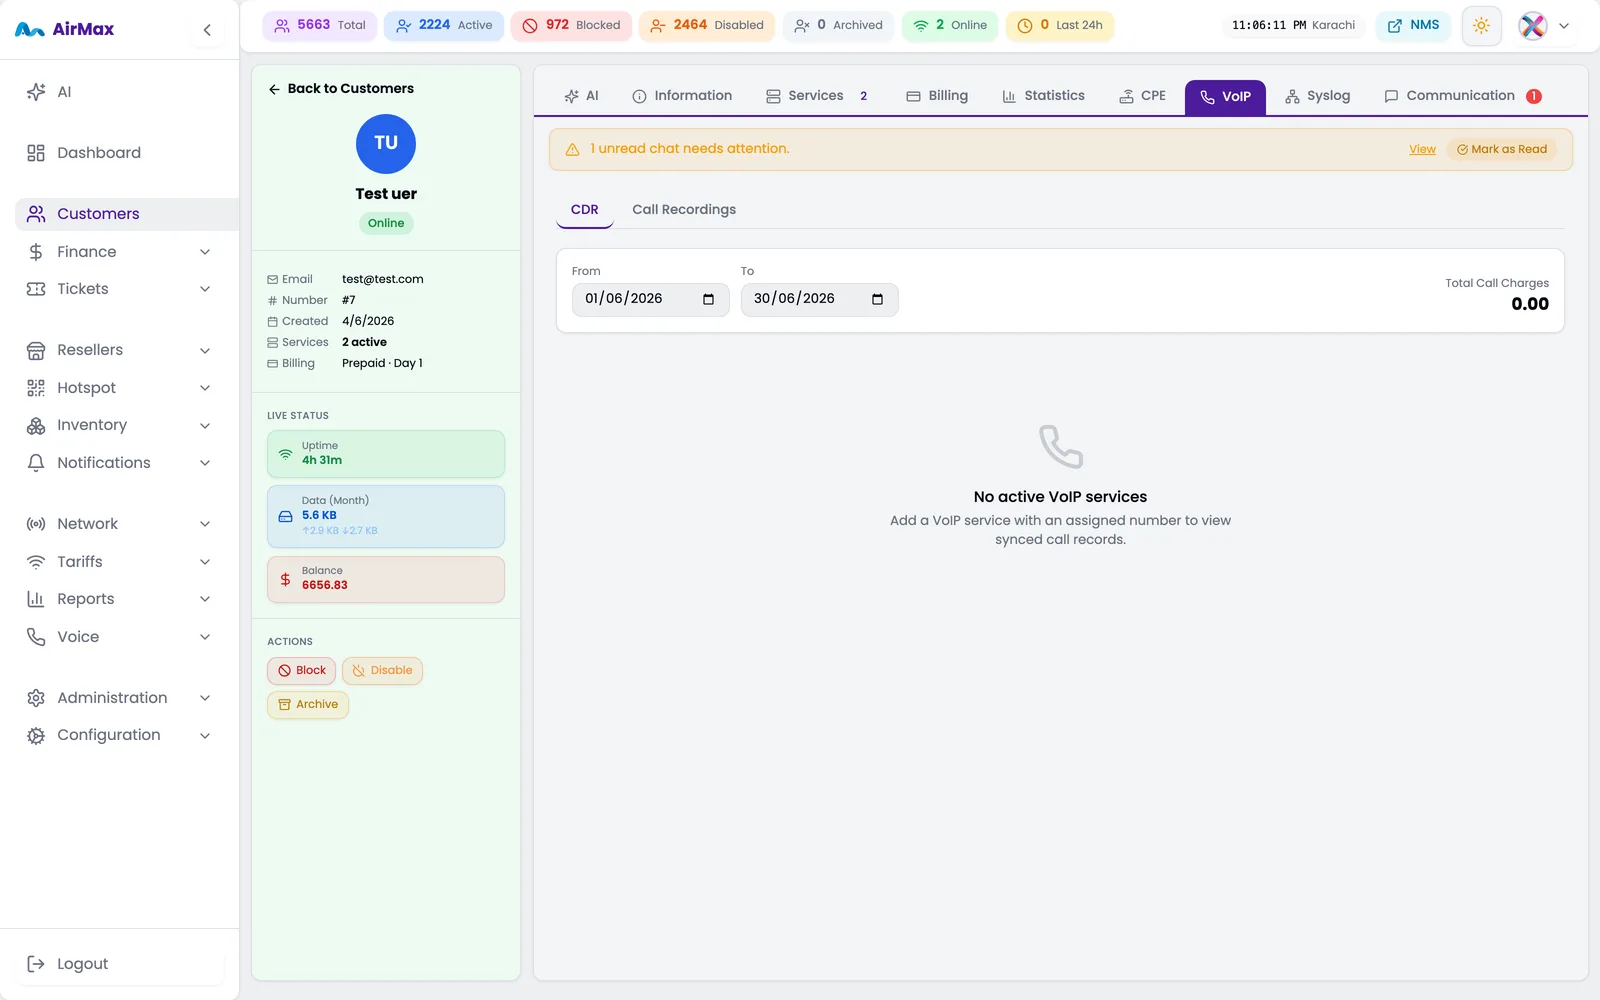The image size is (1600, 1000).
Task: Archive this customer
Action: click(x=308, y=705)
